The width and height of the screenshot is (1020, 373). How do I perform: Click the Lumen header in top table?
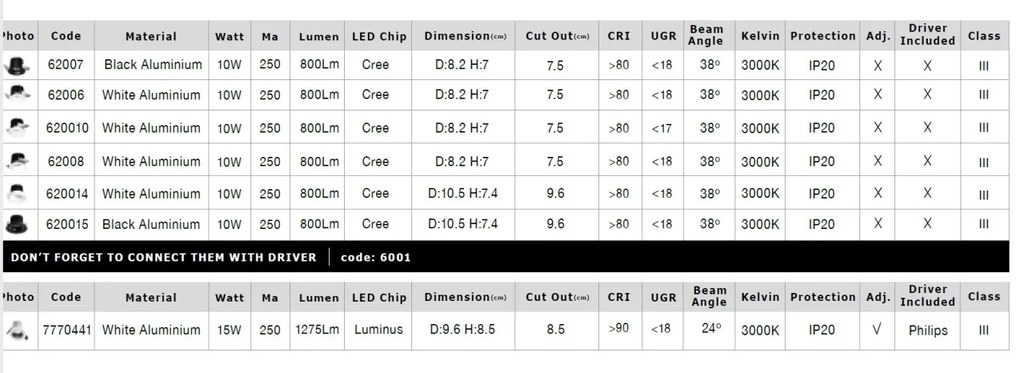319,36
